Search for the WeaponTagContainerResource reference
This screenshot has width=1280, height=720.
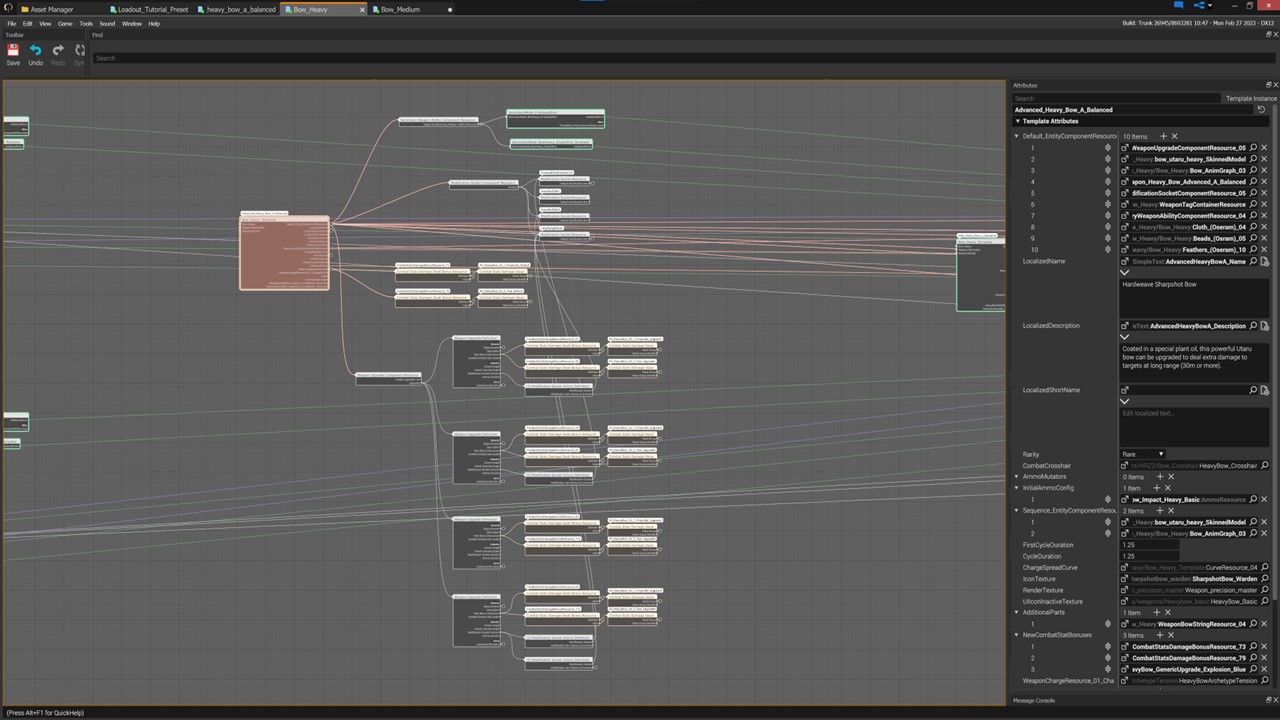(x=1253, y=204)
